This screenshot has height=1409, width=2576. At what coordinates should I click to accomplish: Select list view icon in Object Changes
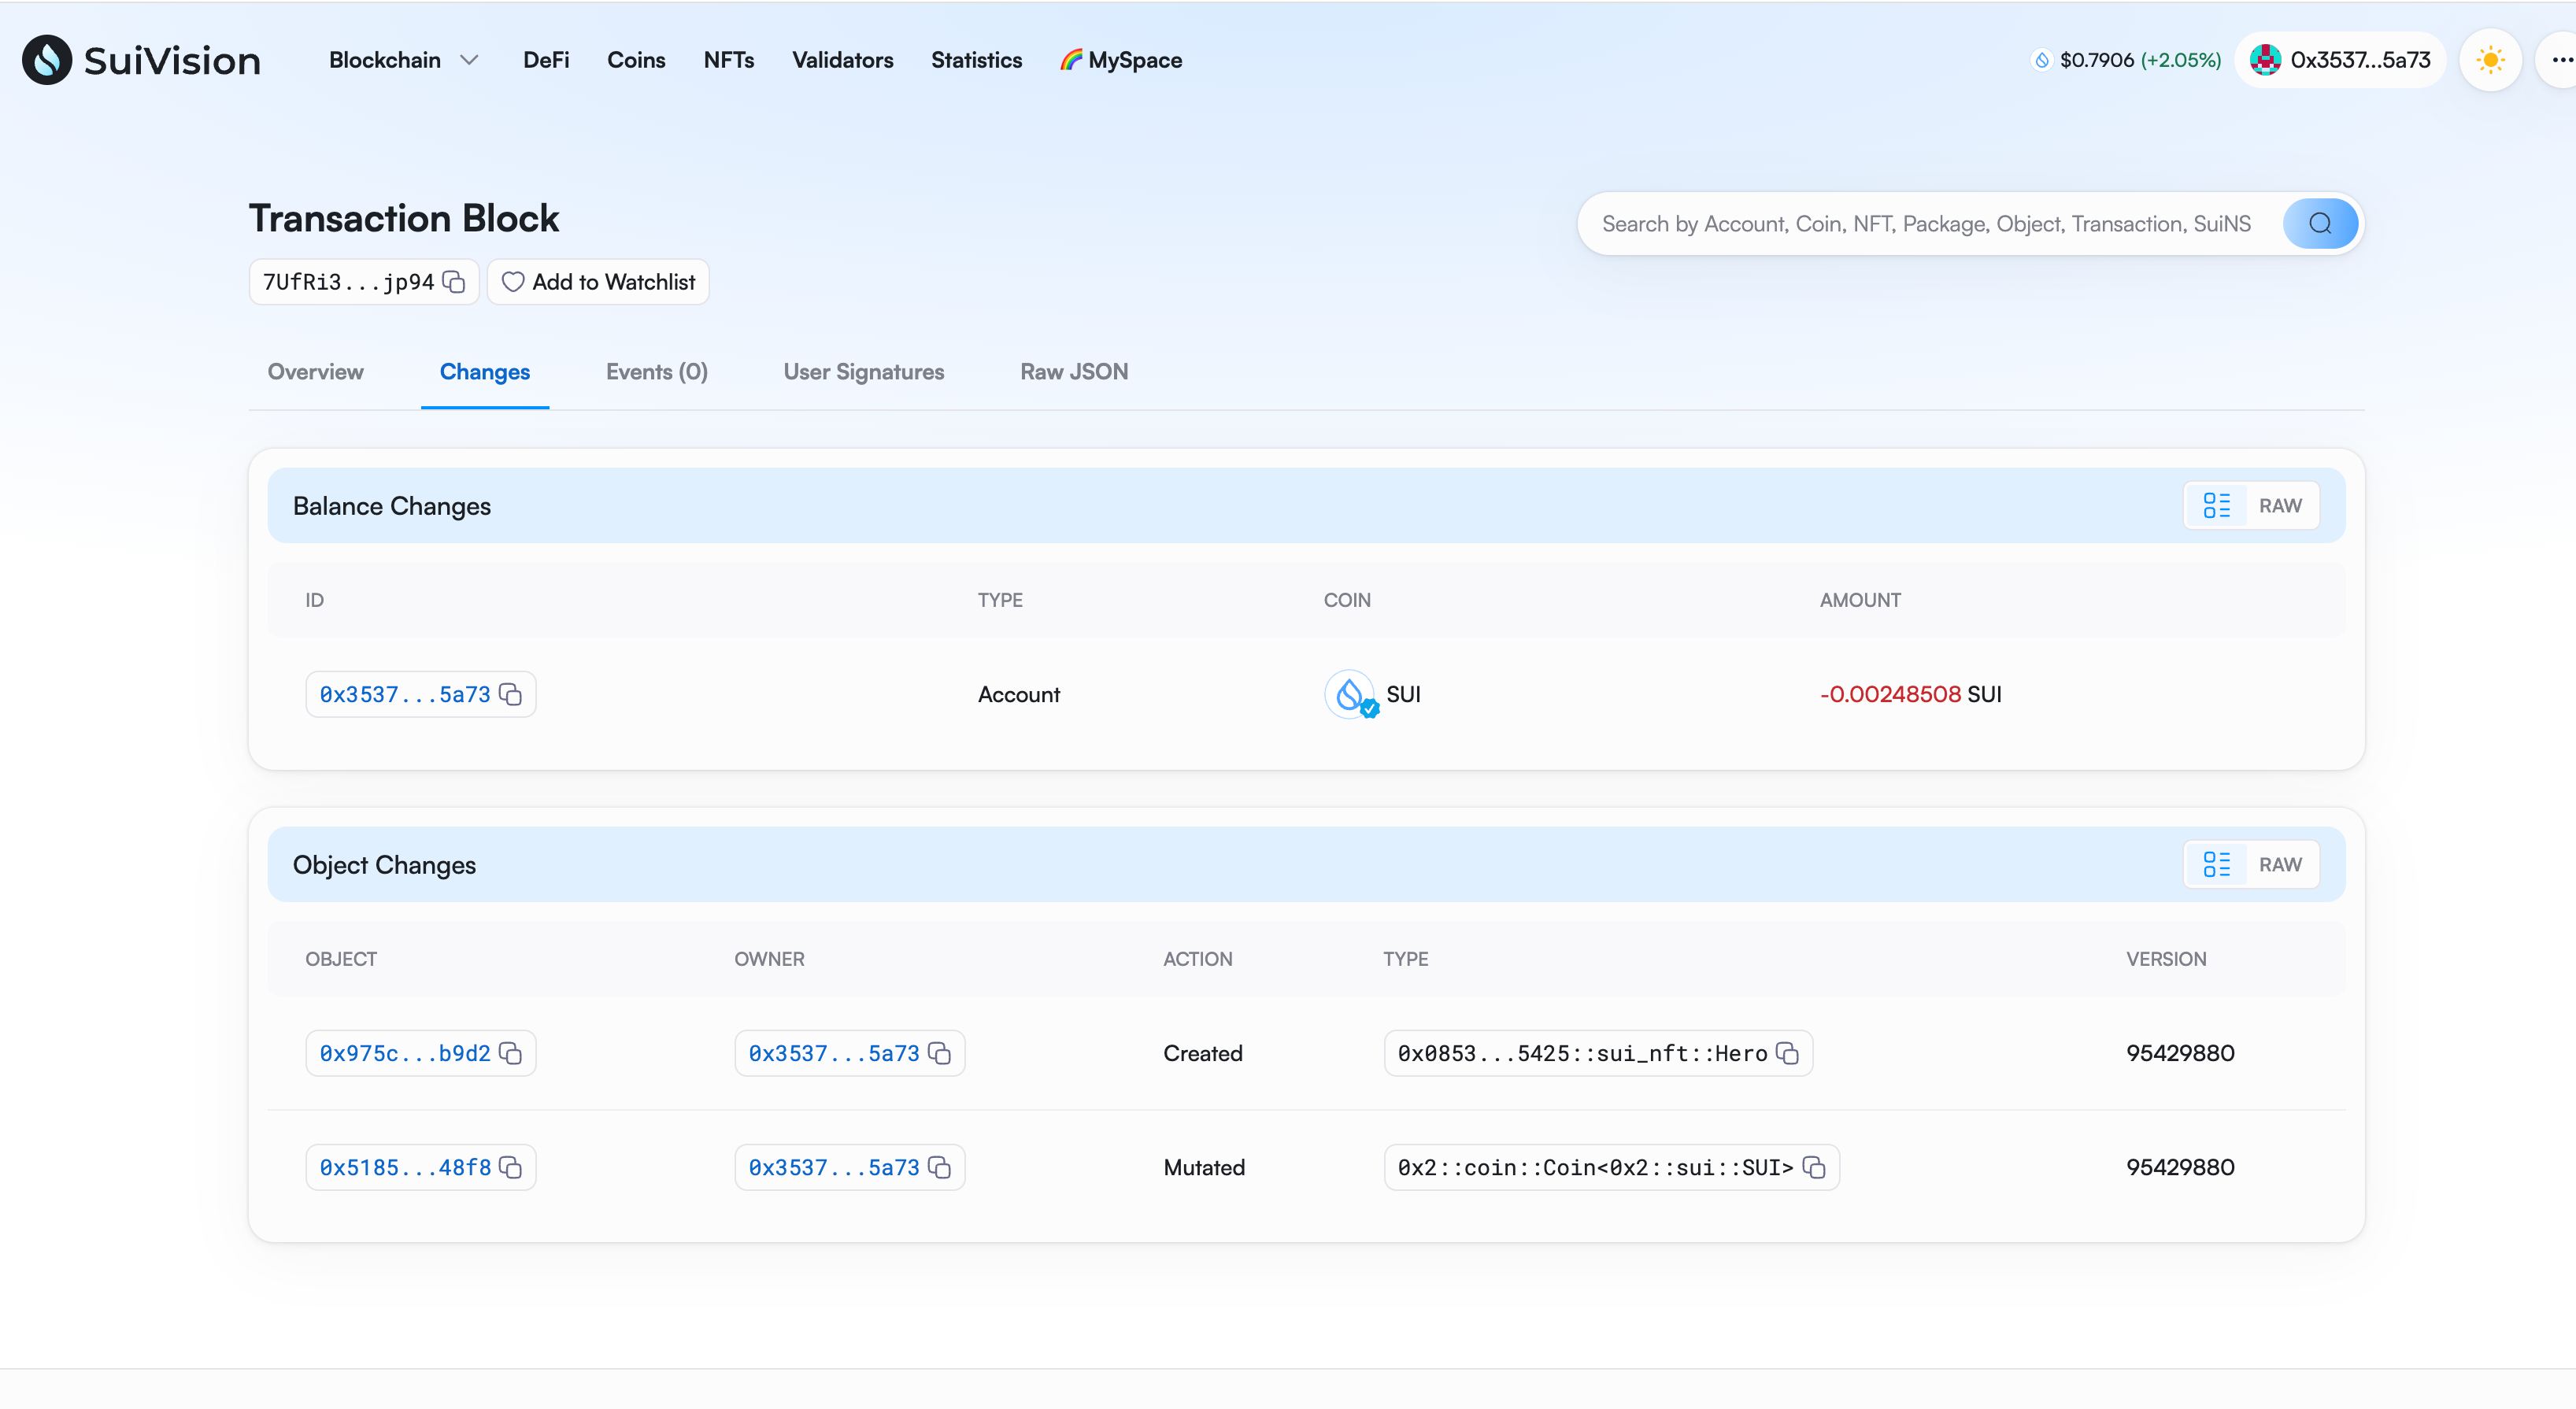tap(2217, 865)
